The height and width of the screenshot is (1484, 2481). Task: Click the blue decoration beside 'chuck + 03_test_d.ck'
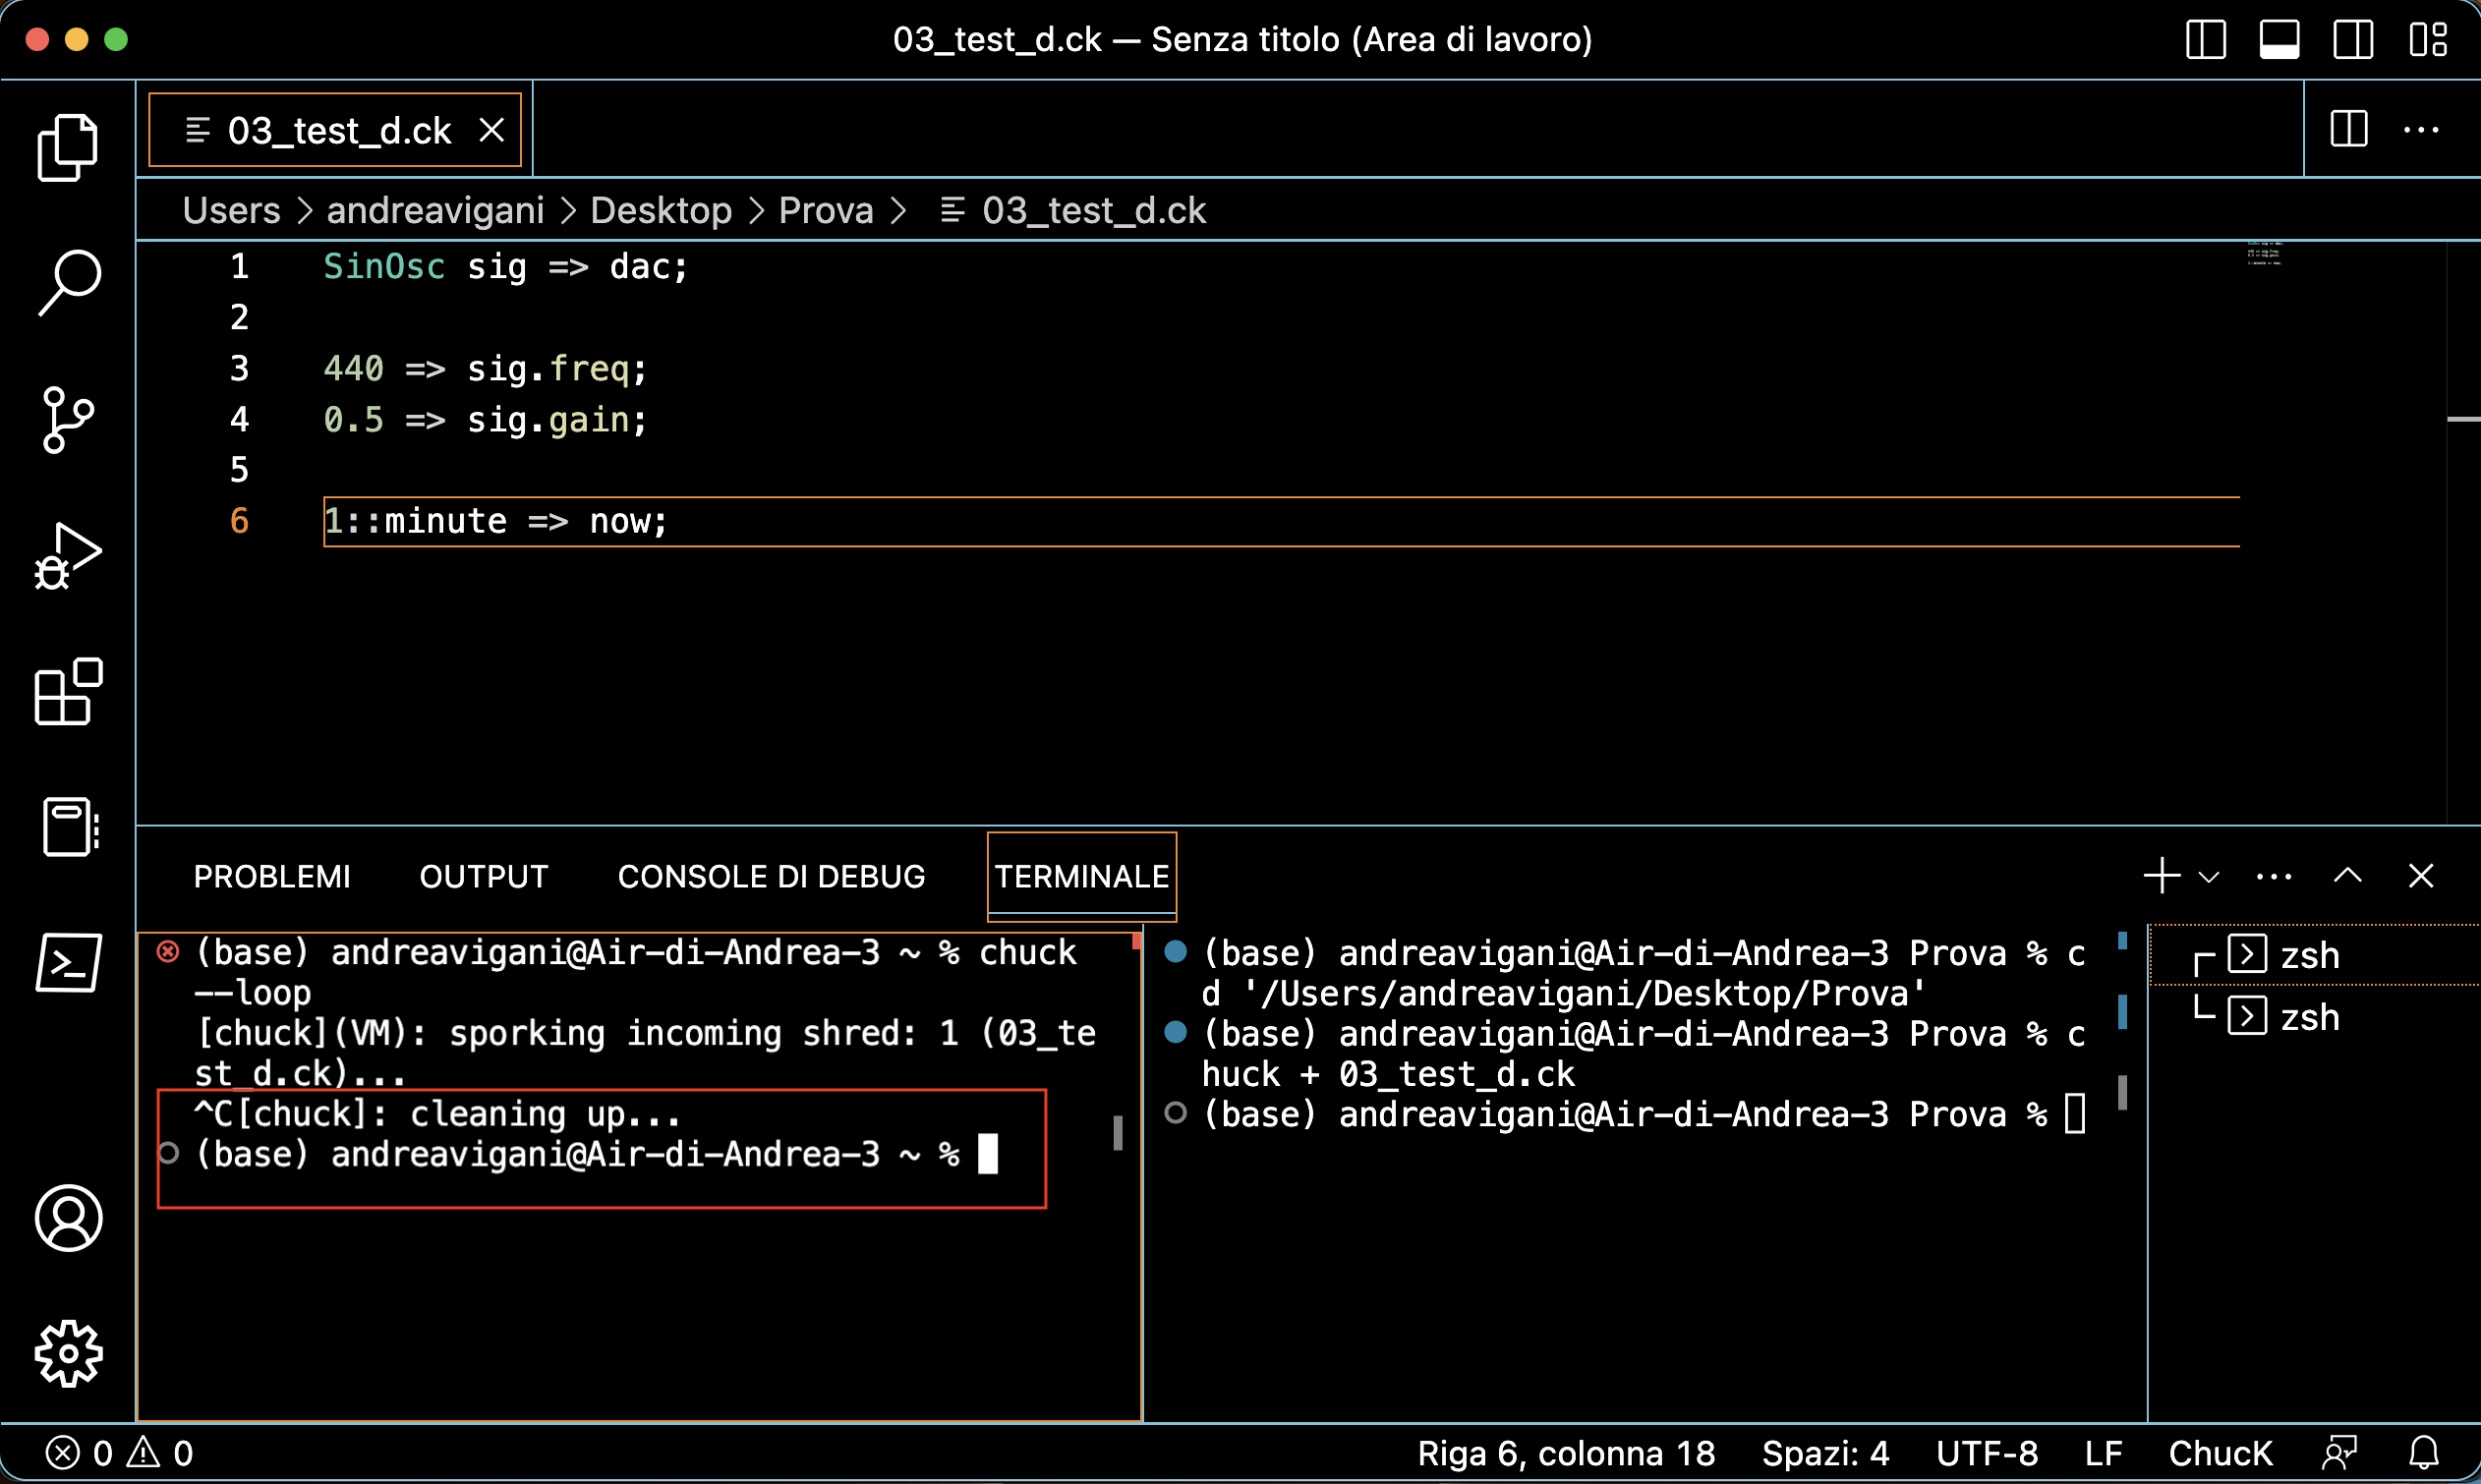pos(1175,1032)
